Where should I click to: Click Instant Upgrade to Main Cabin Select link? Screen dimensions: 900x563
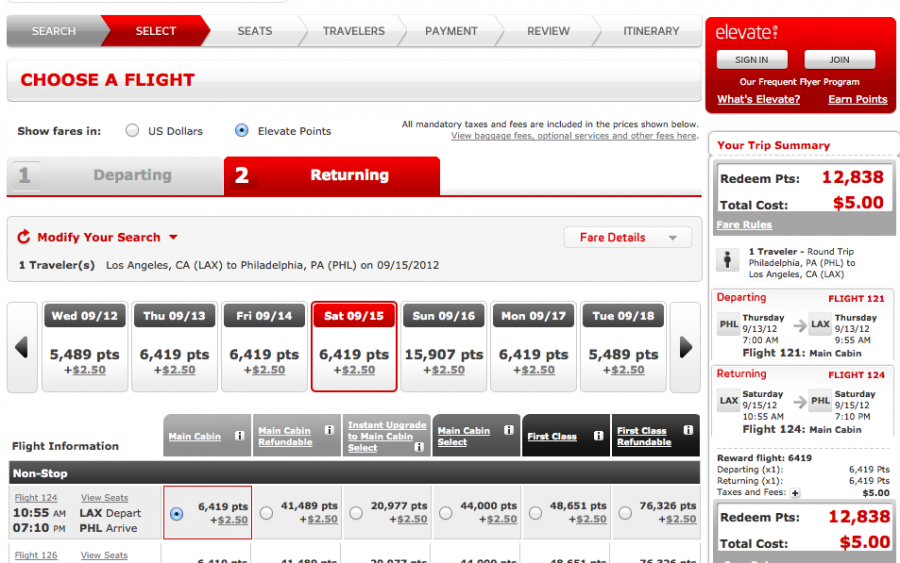pyautogui.click(x=387, y=436)
